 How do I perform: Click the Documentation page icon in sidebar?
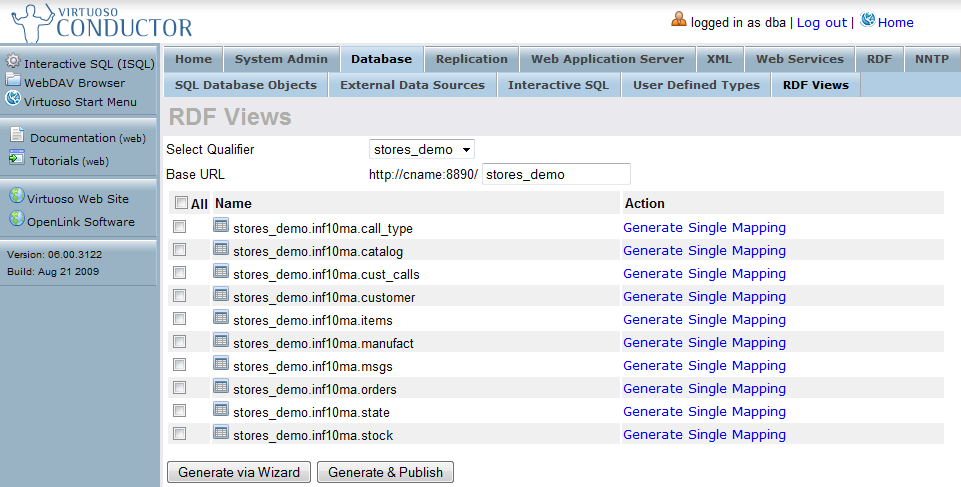pos(17,136)
